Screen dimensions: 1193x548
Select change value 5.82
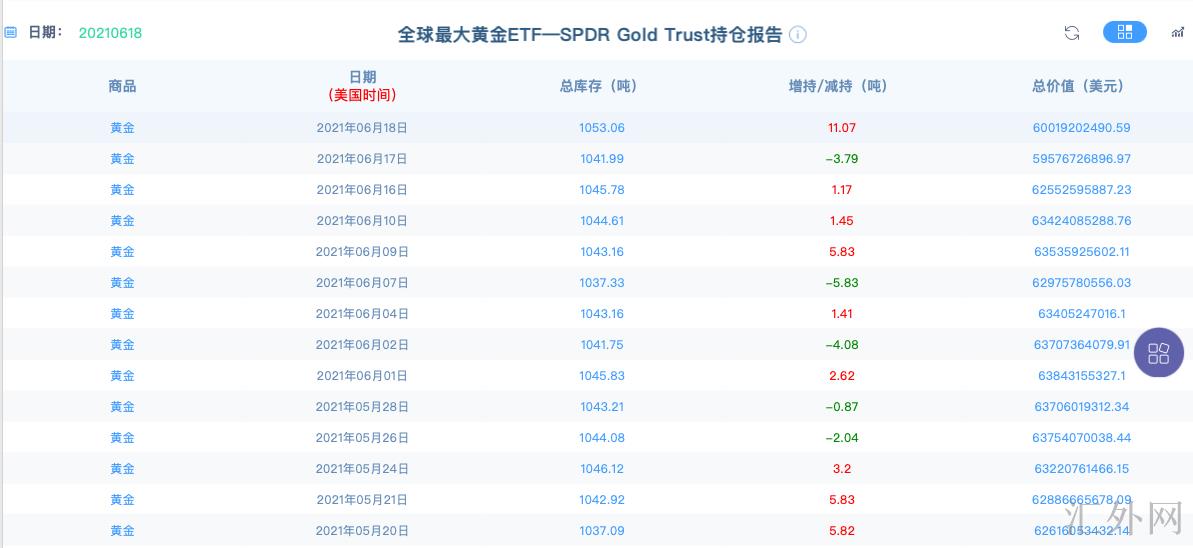841,531
